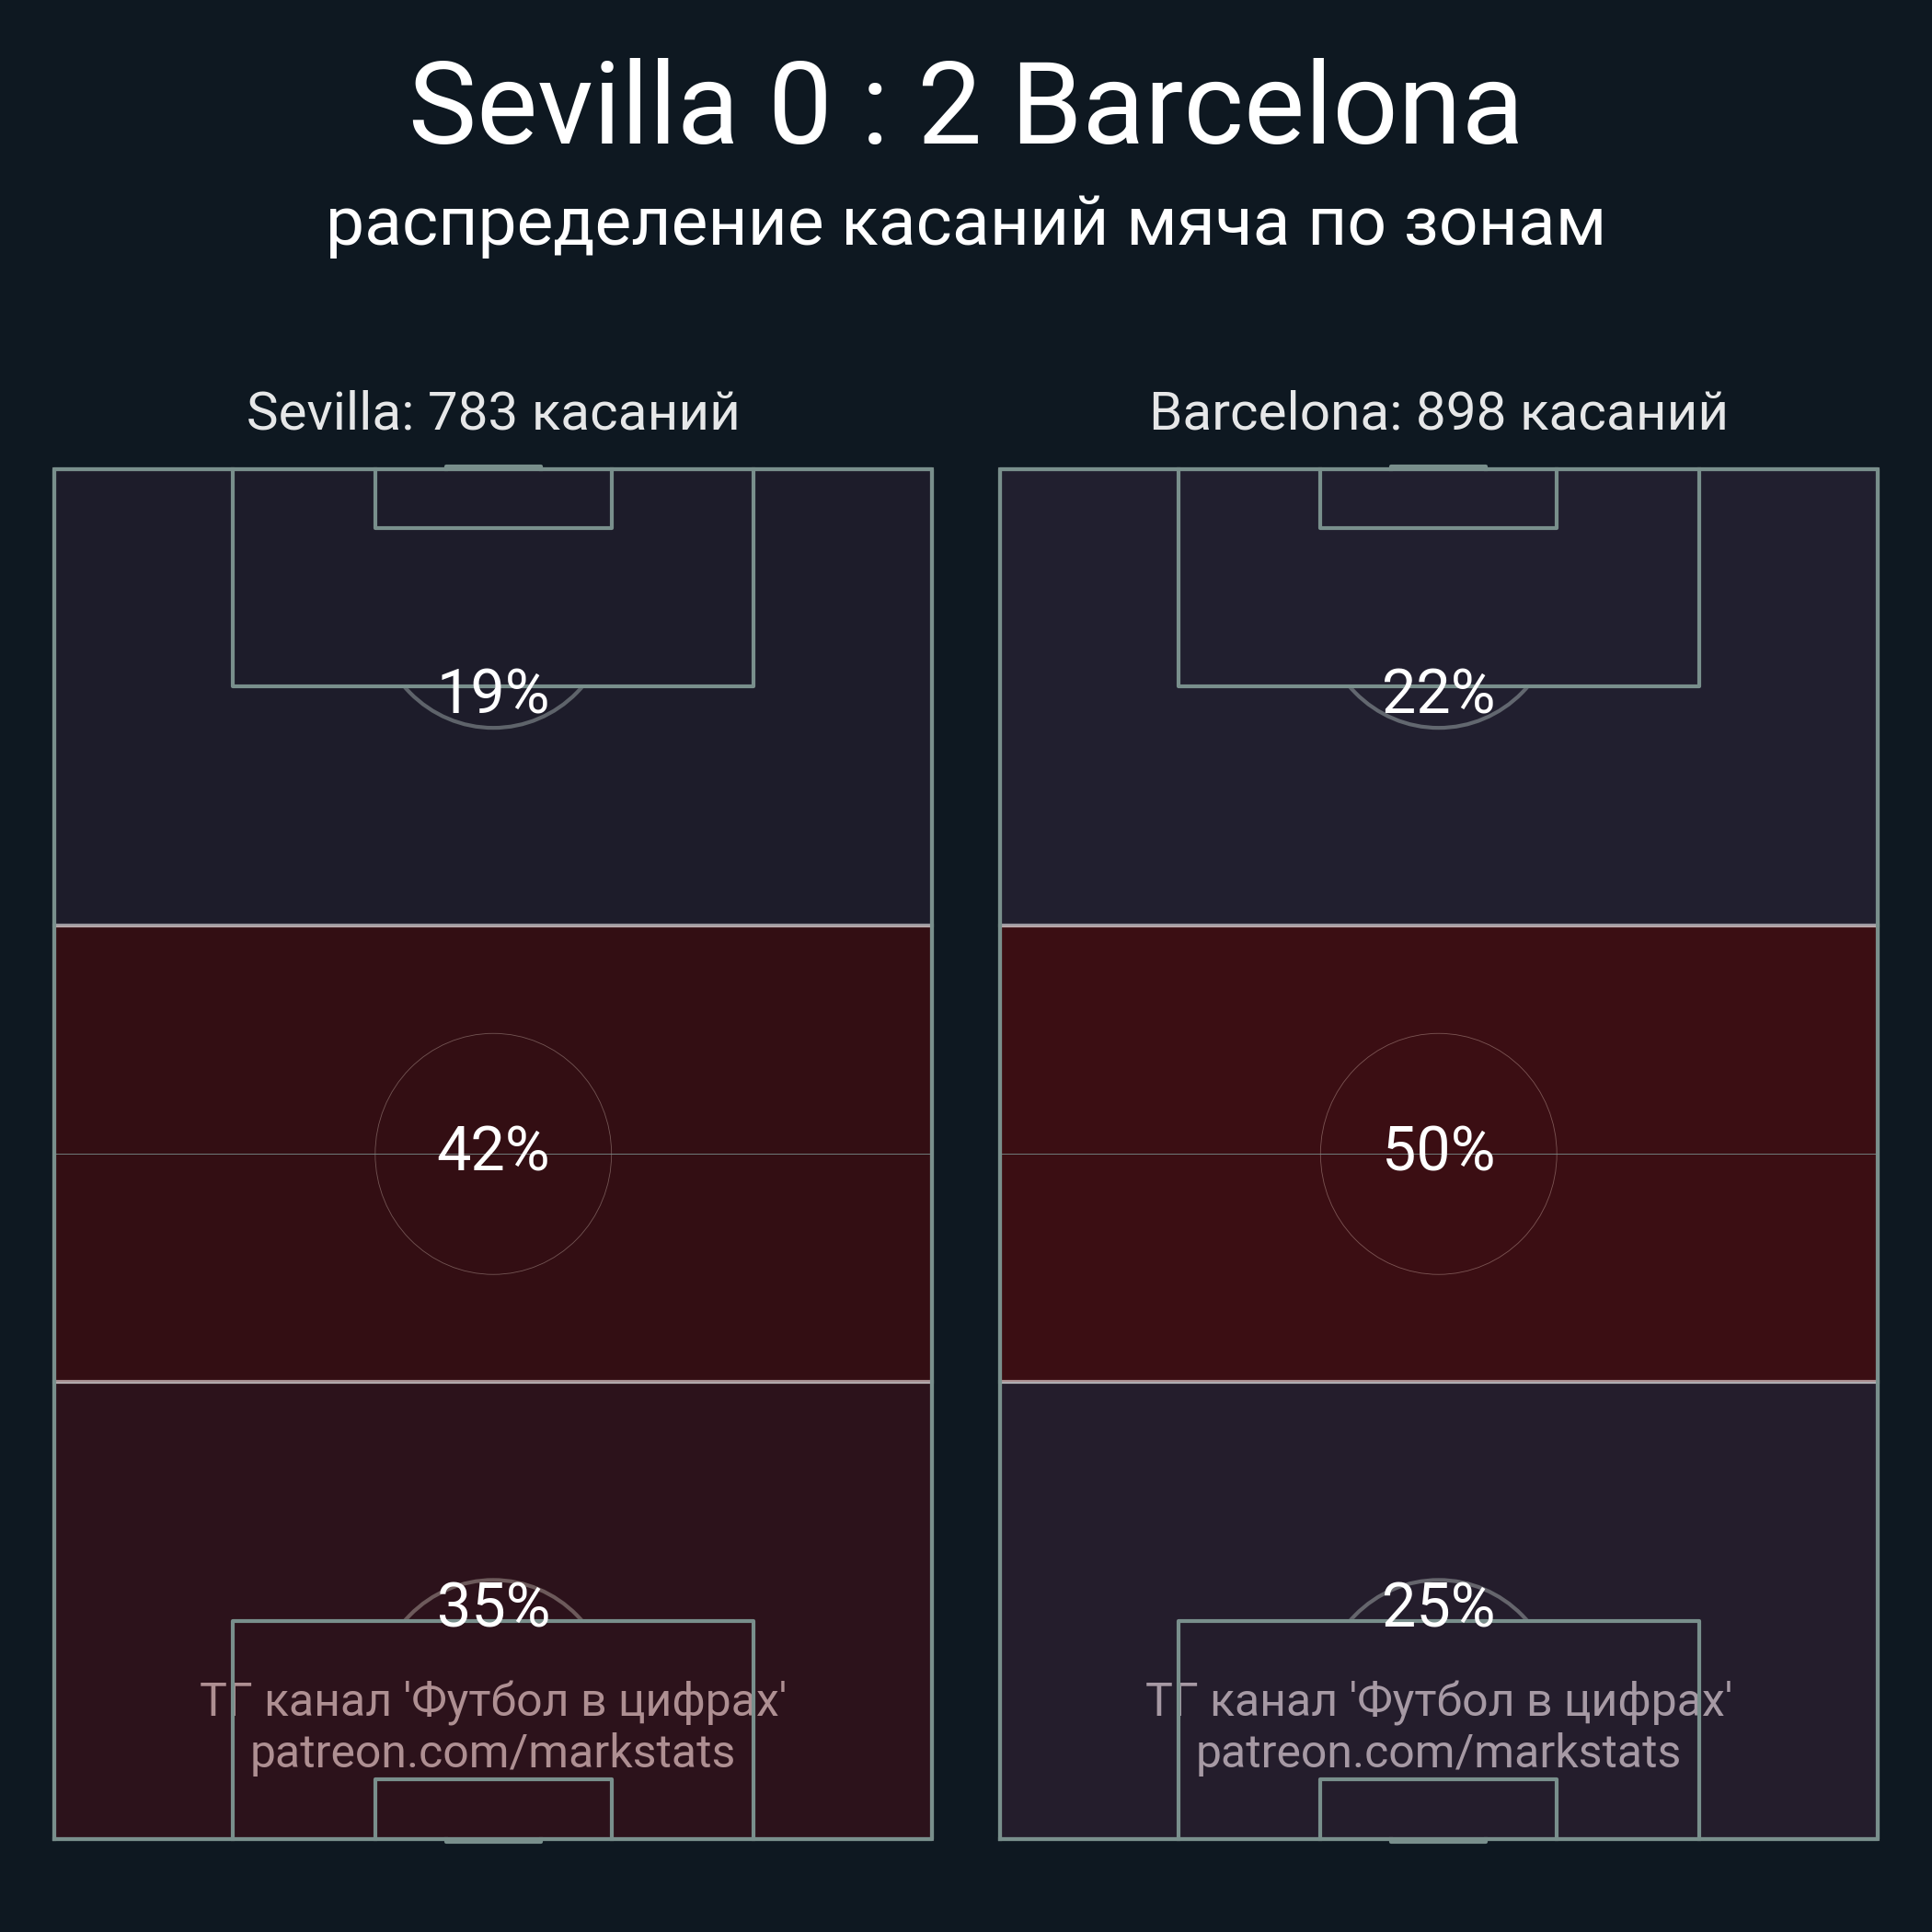The height and width of the screenshot is (1932, 1932).
Task: Click the bottom six-yard box on Sevilla pitch
Action: point(493,1808)
